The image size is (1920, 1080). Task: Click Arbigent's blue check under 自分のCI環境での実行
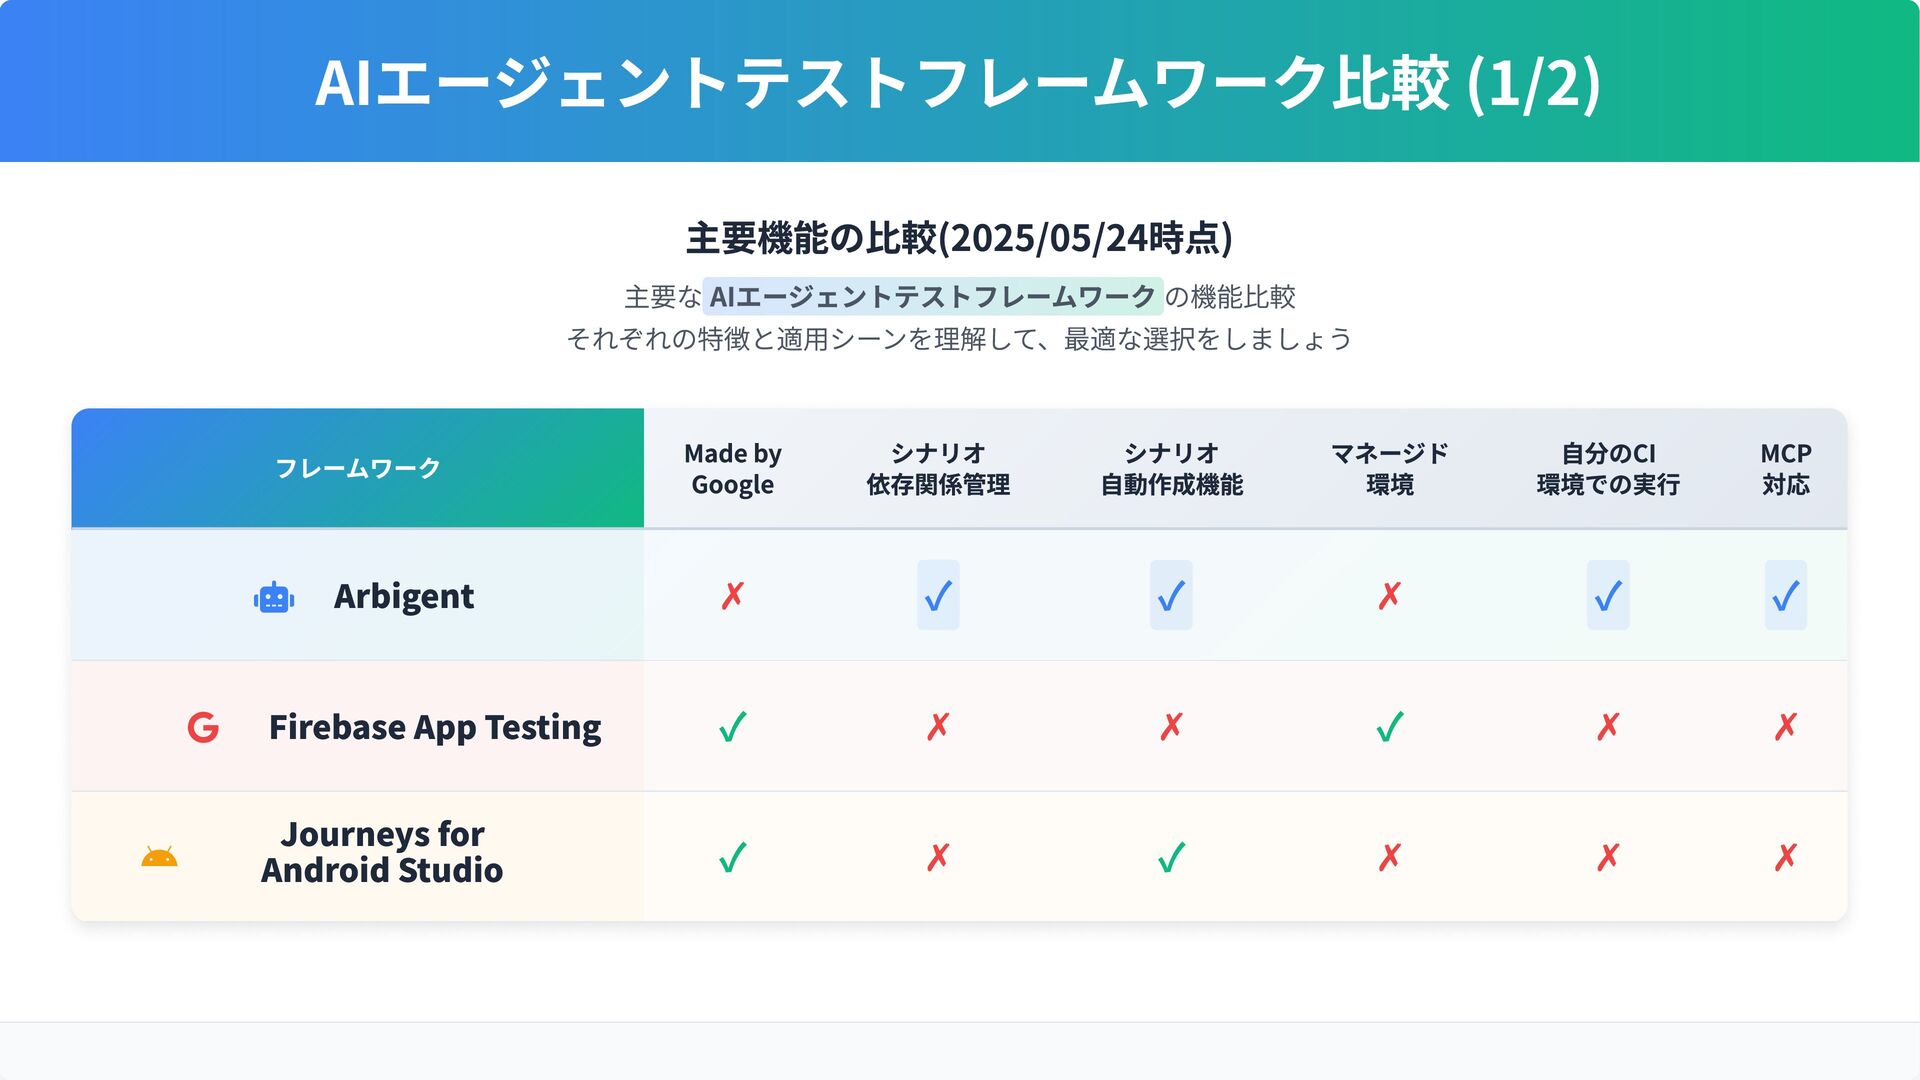tap(1608, 596)
